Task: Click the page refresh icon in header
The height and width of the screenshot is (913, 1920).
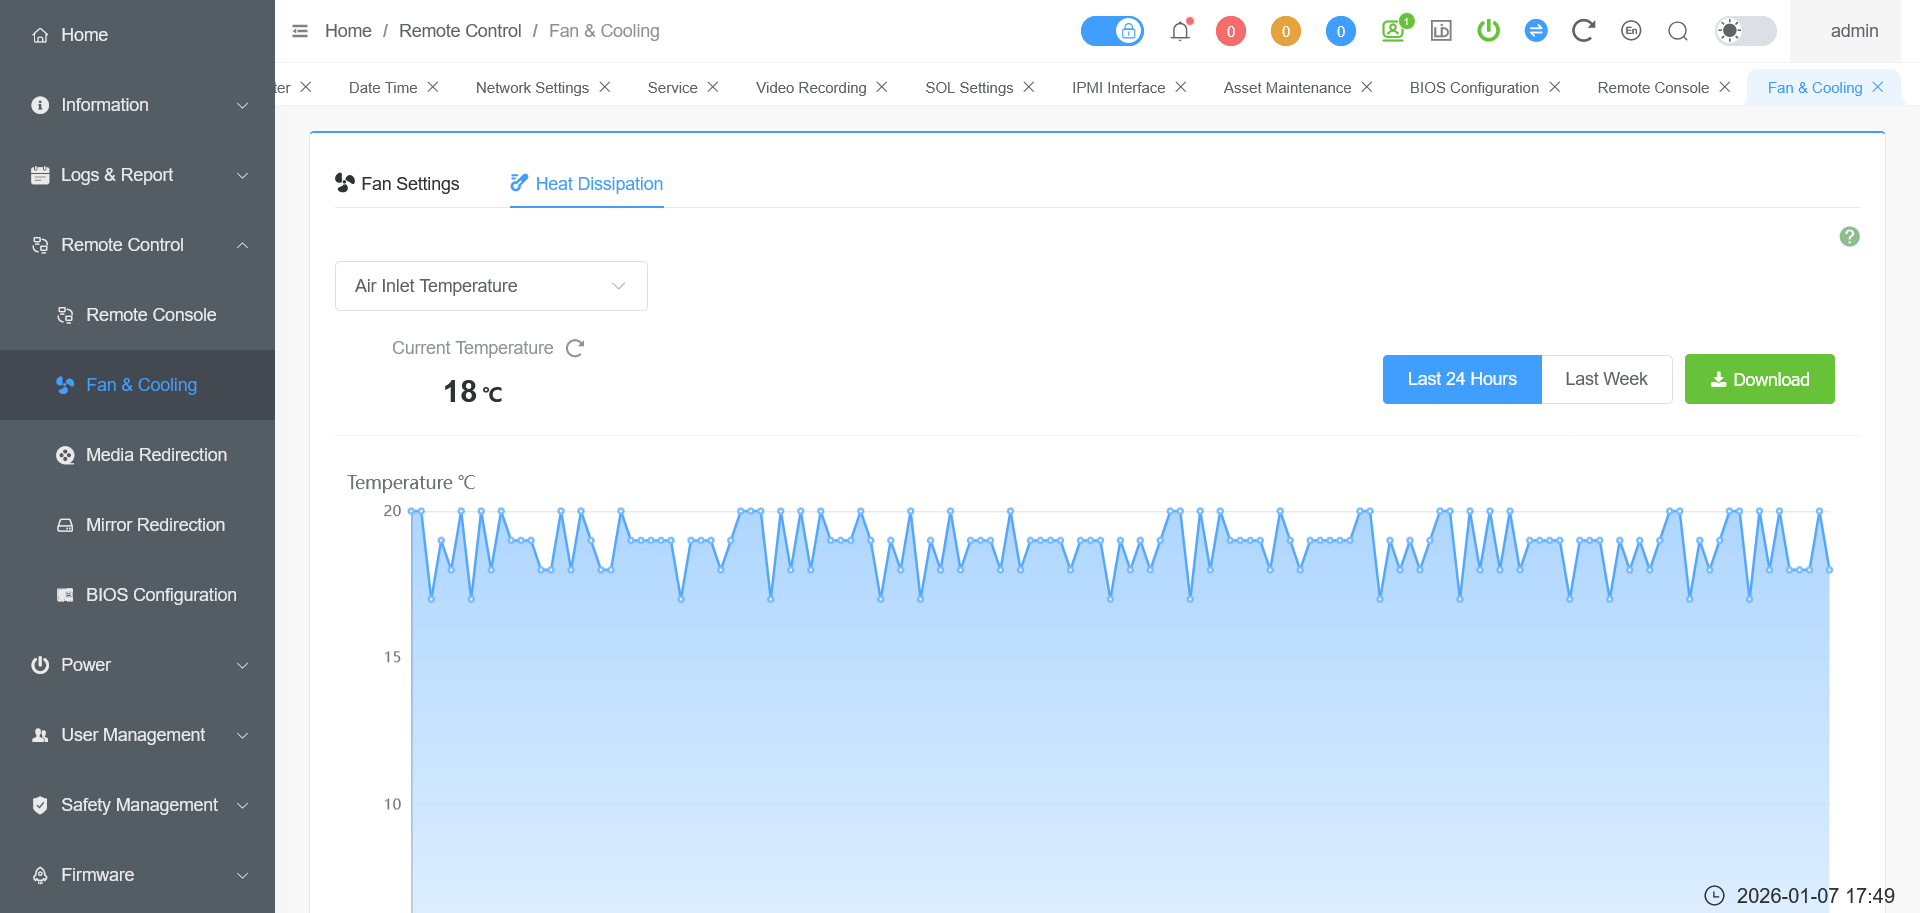Action: [1582, 31]
